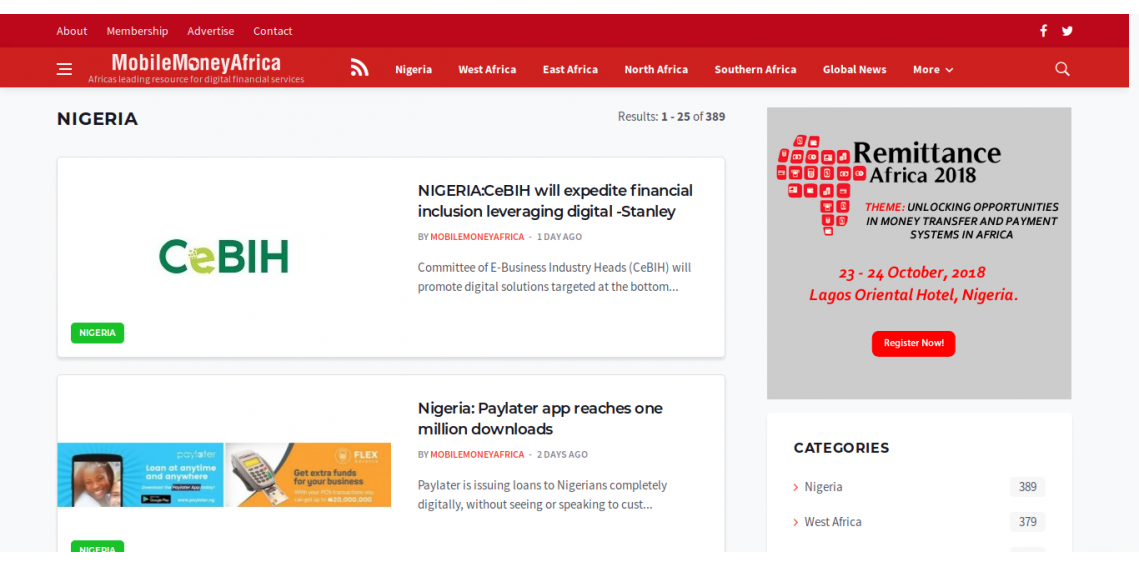
Task: Click the 'Results: 1 - 25 of 389' text
Action: 671,116
